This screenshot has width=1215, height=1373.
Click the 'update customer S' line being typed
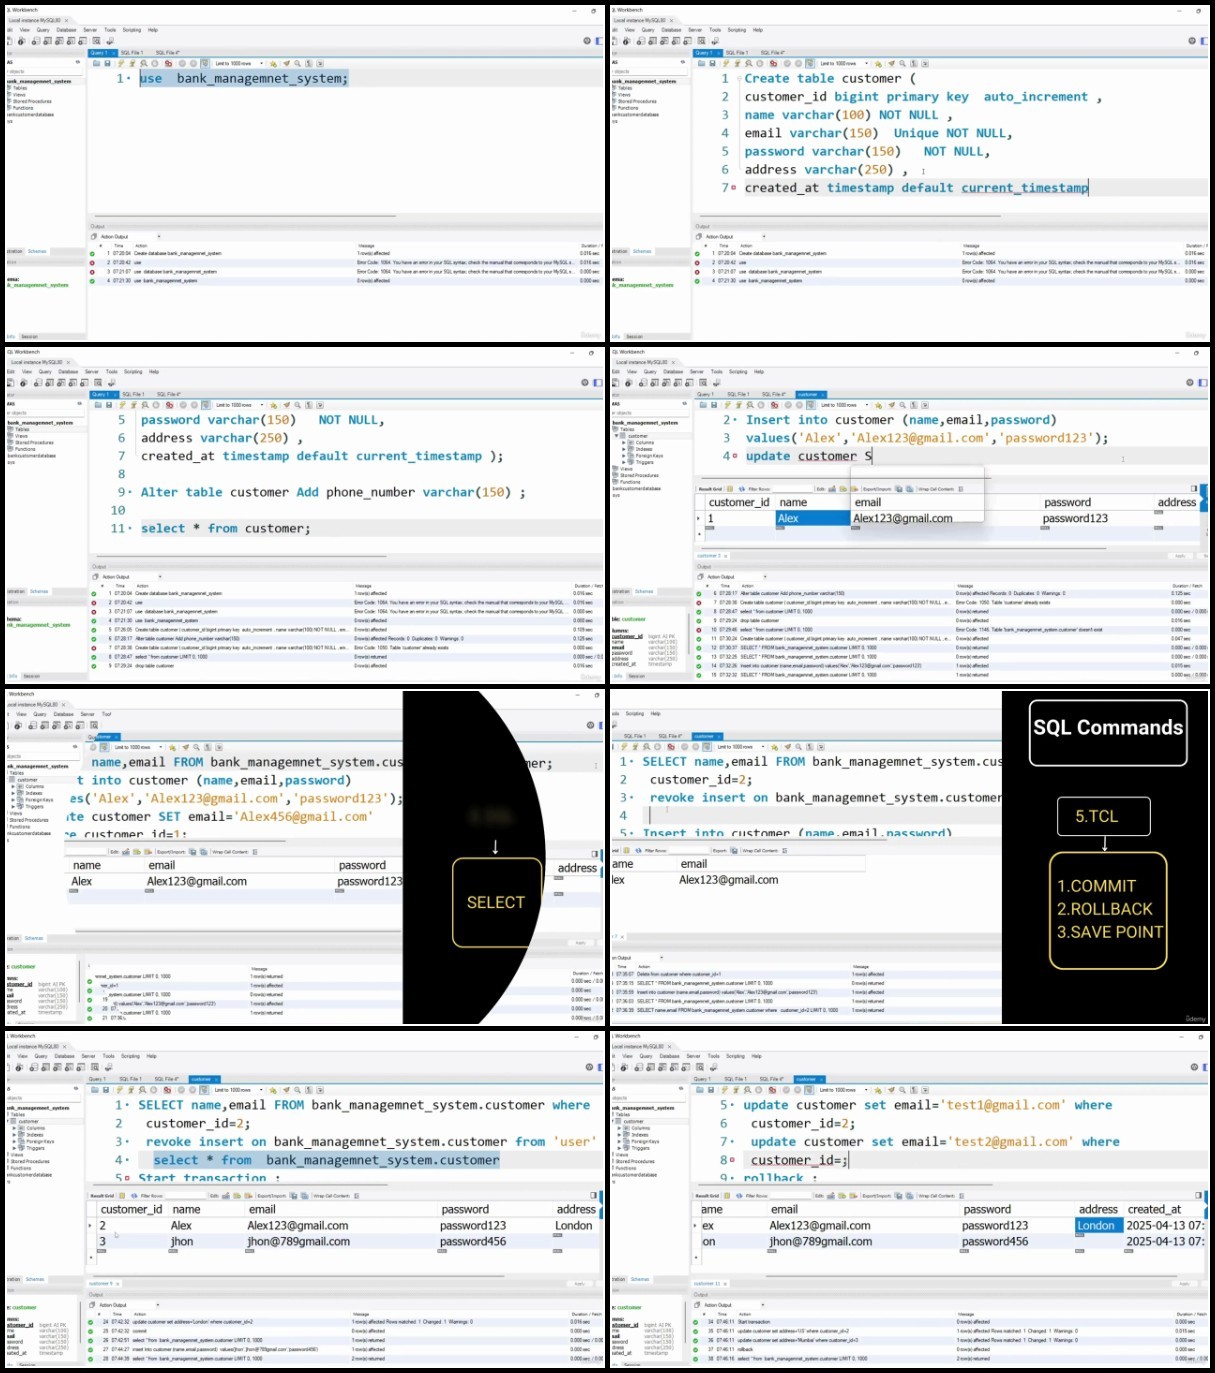pos(808,456)
